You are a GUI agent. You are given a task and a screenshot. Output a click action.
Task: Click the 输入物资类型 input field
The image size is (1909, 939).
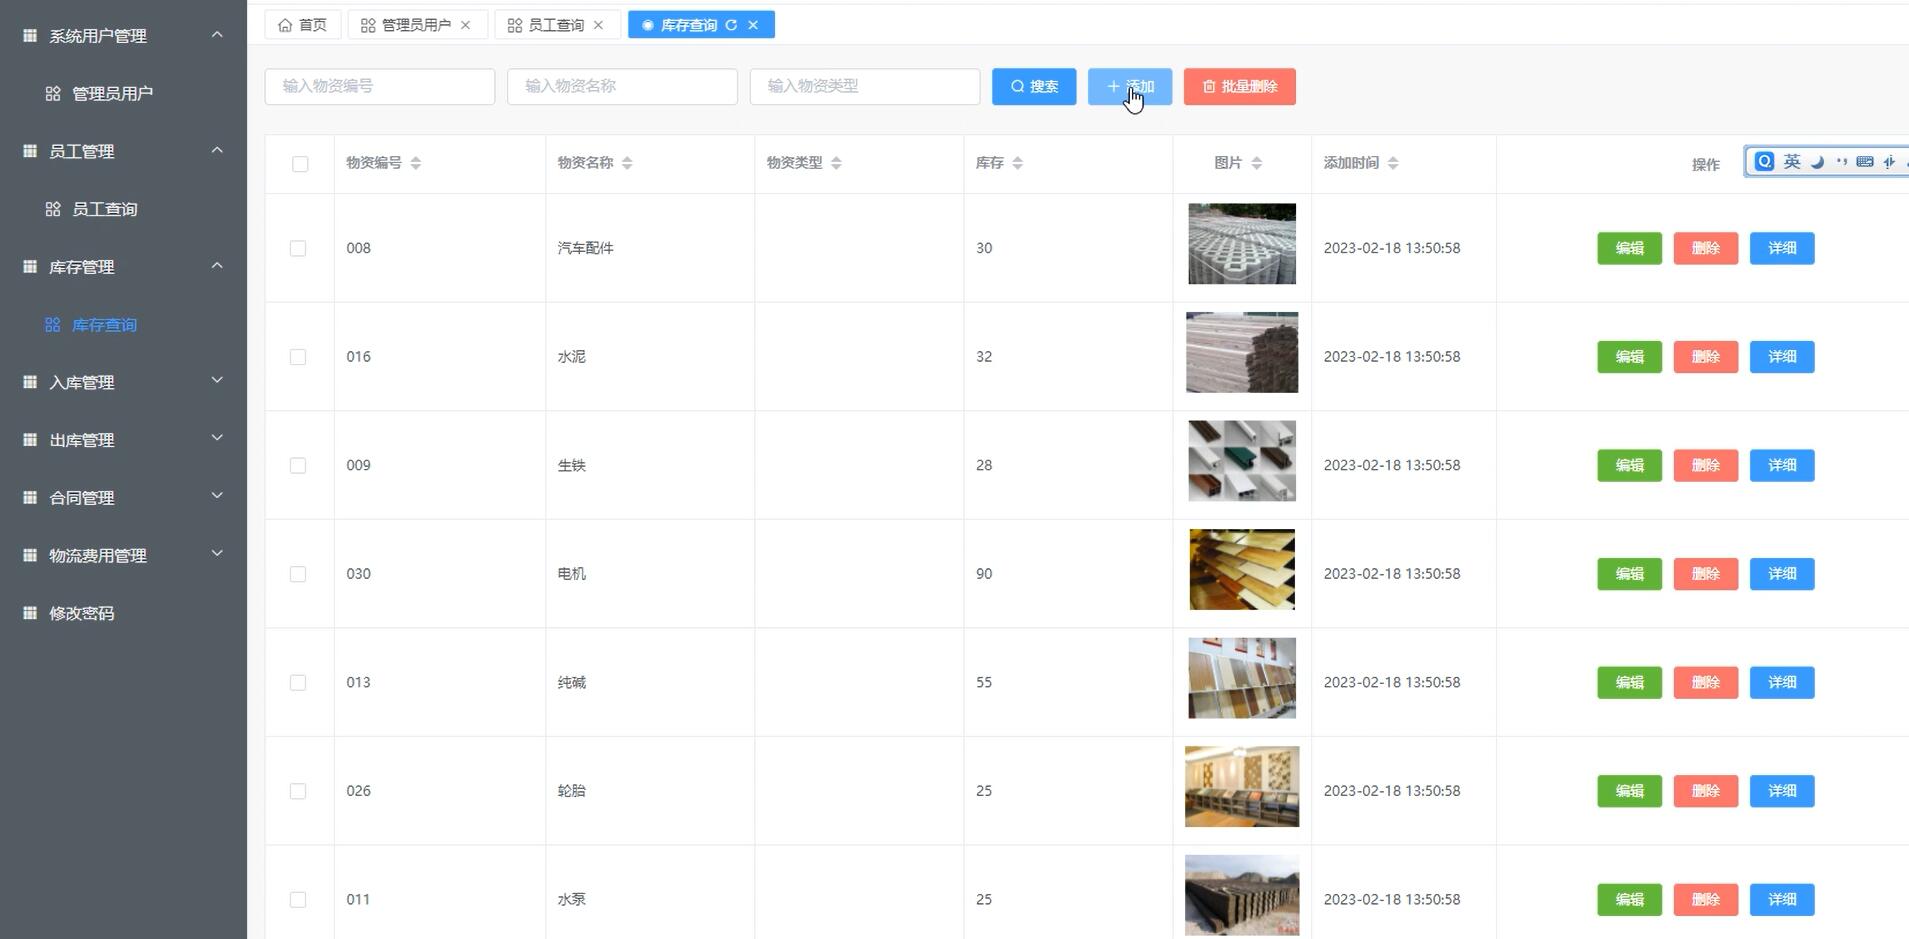tap(865, 86)
